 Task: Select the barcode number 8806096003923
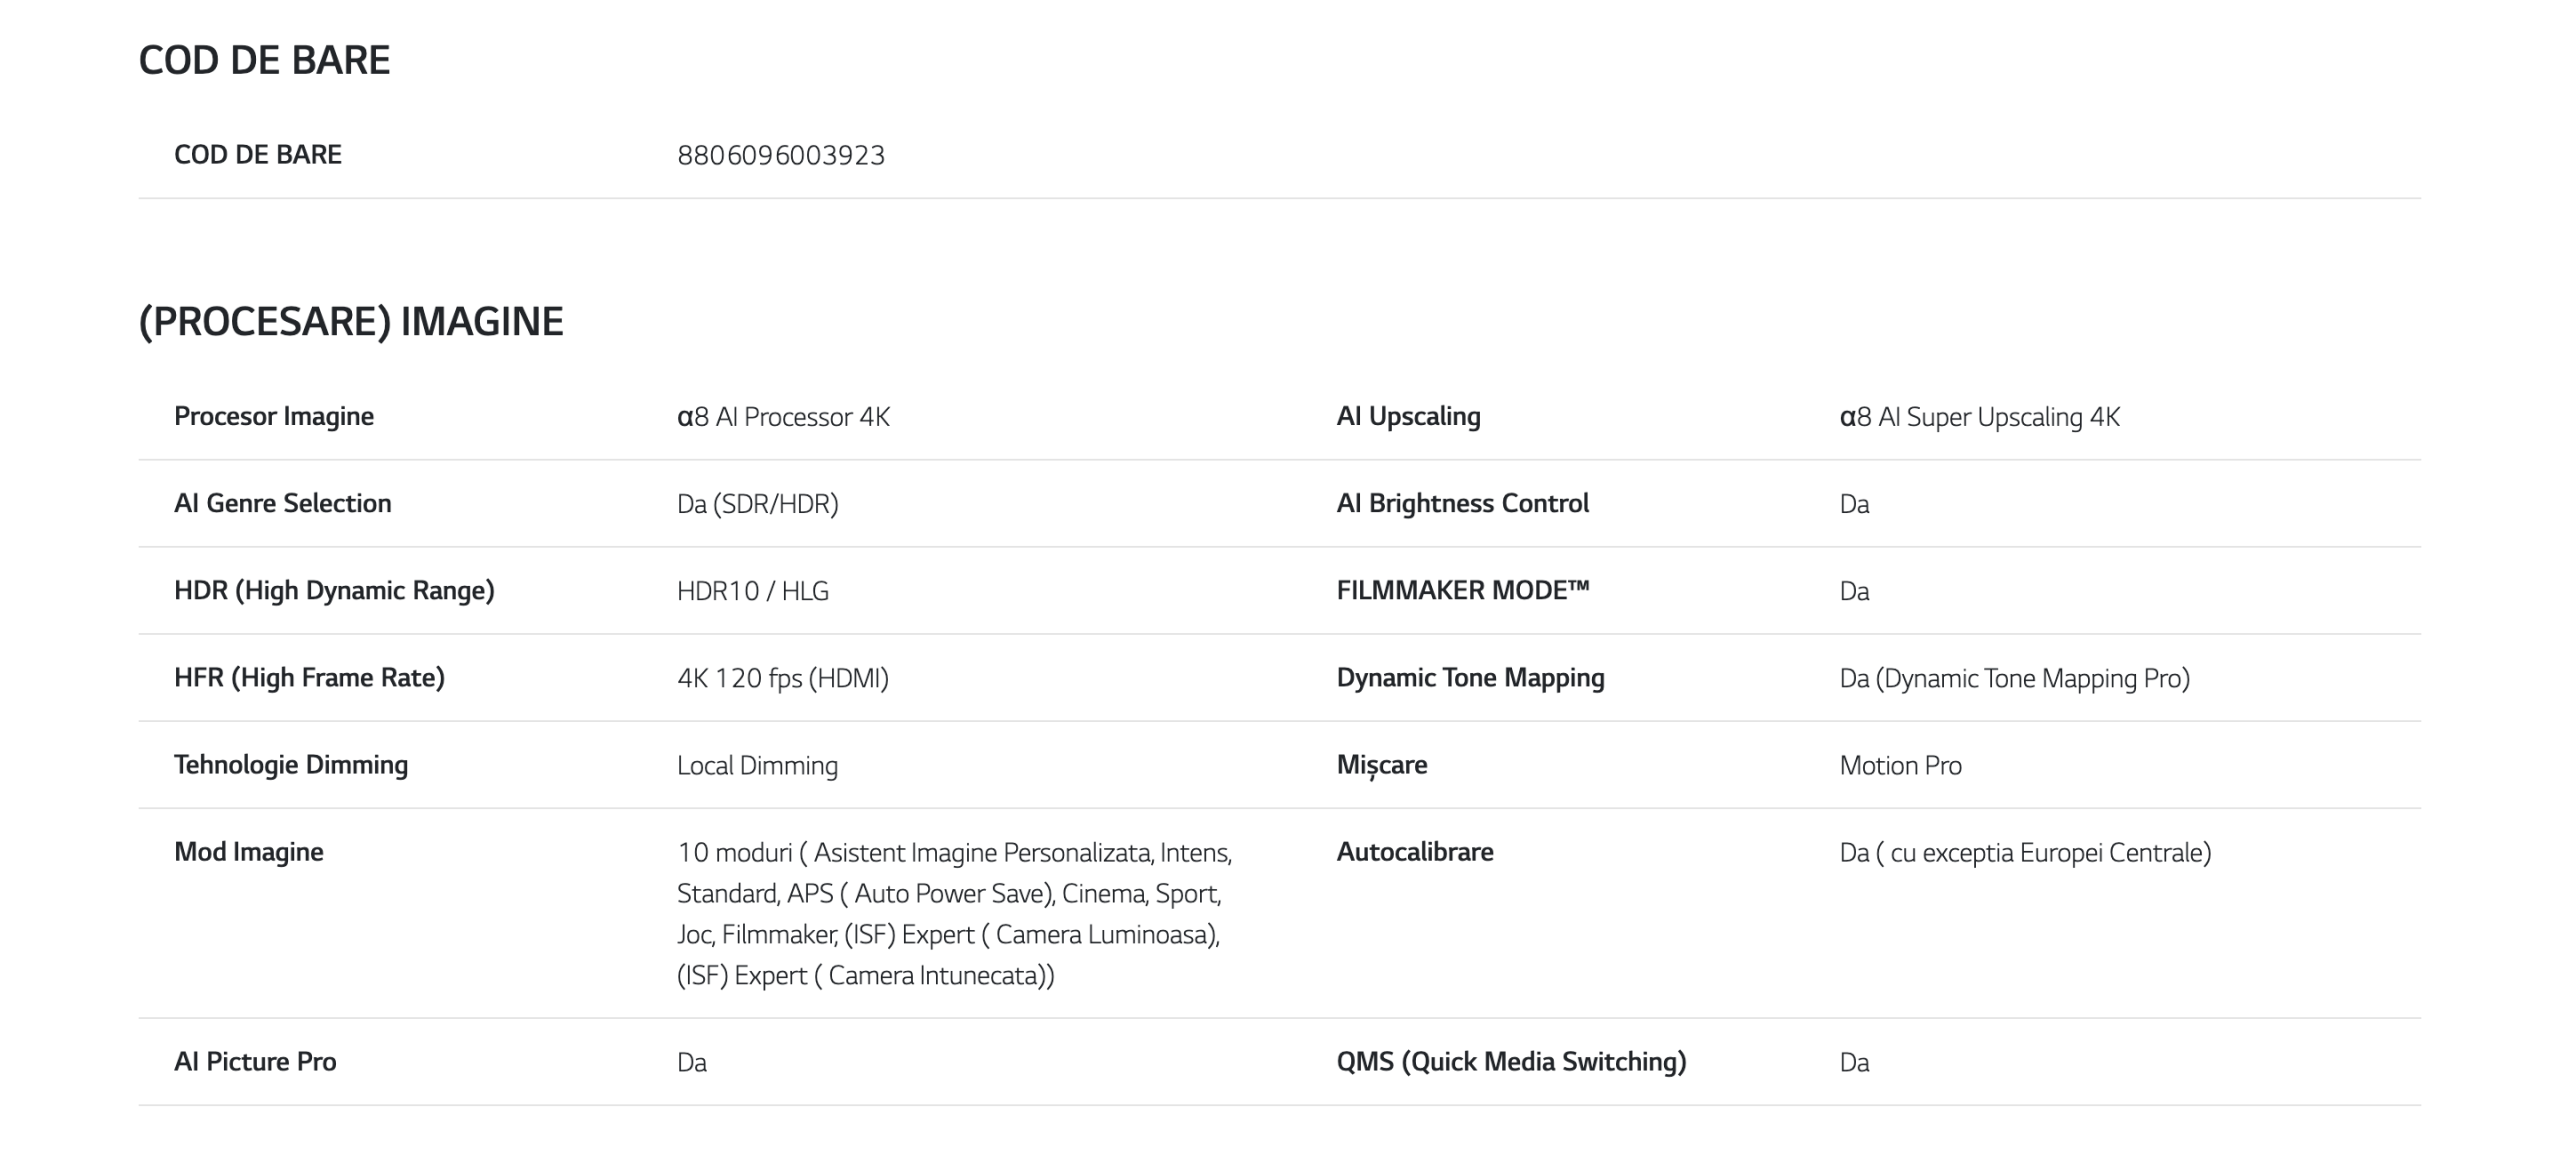781,155
